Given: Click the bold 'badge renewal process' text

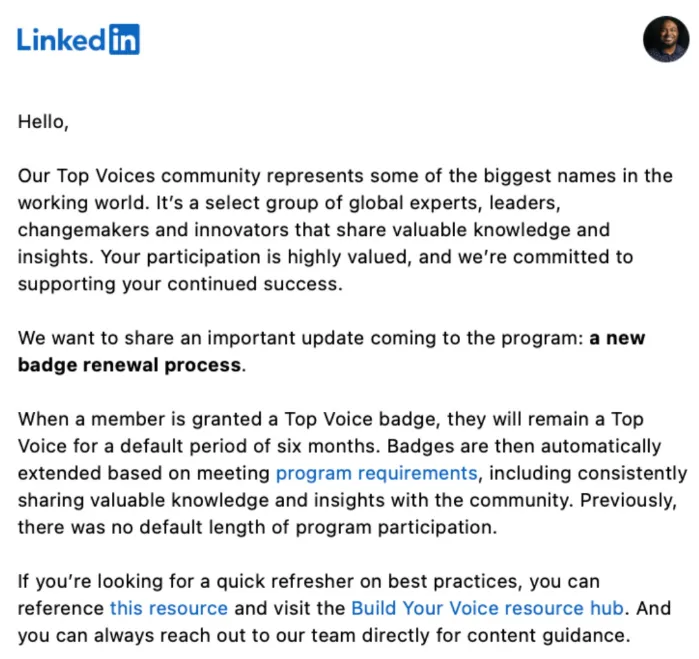Looking at the screenshot, I should 129,364.
